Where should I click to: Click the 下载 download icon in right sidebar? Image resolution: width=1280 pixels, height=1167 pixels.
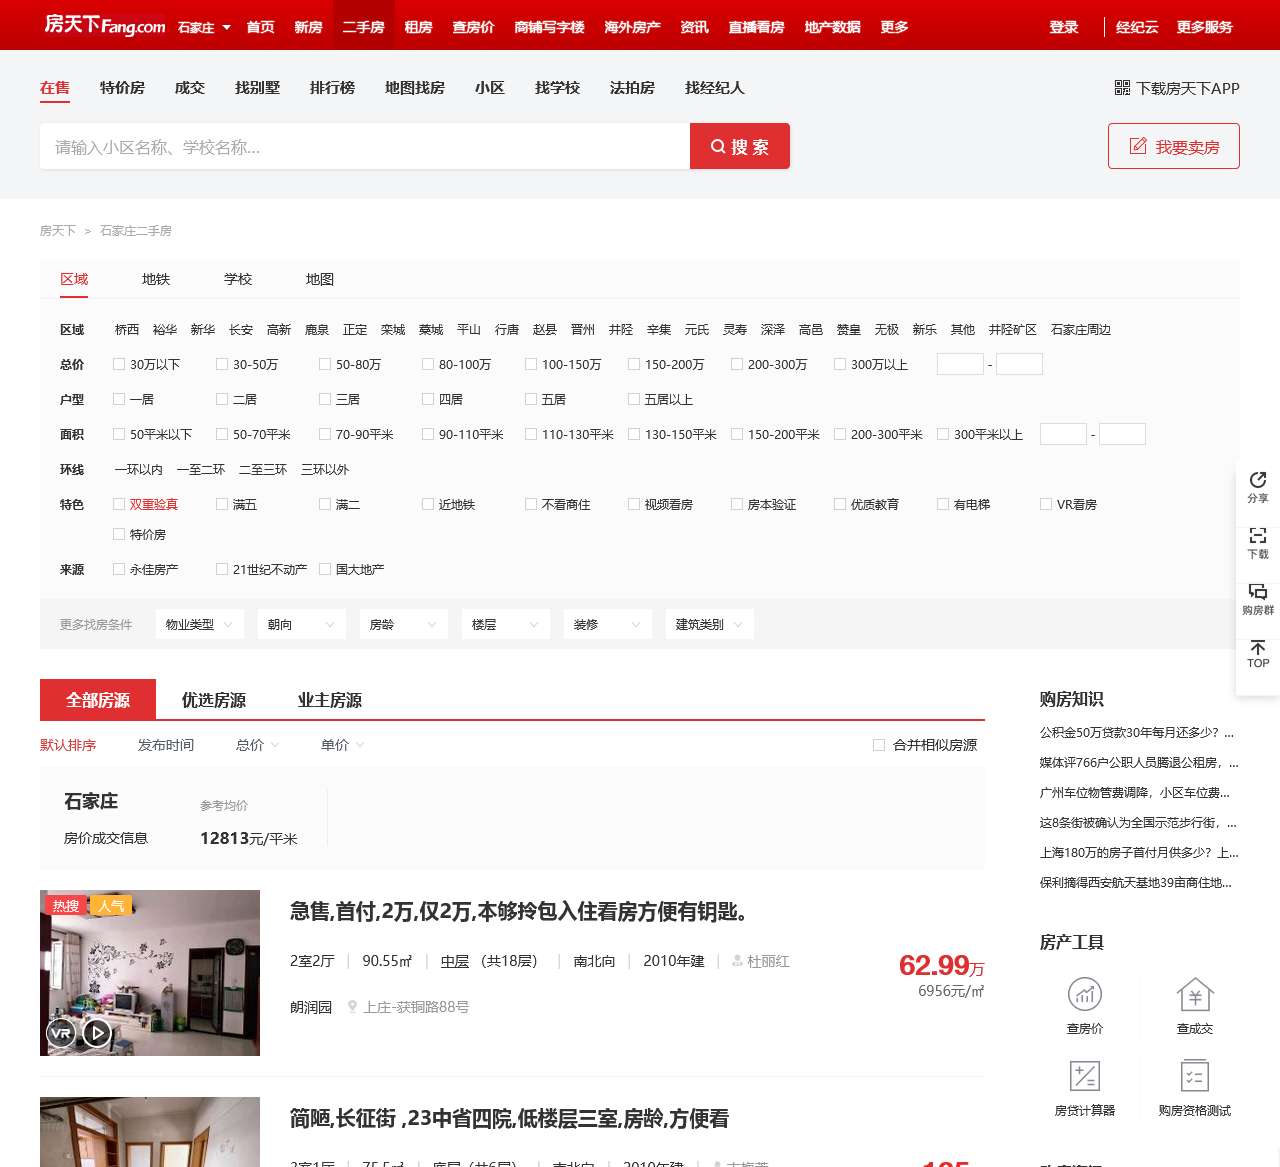[1257, 545]
